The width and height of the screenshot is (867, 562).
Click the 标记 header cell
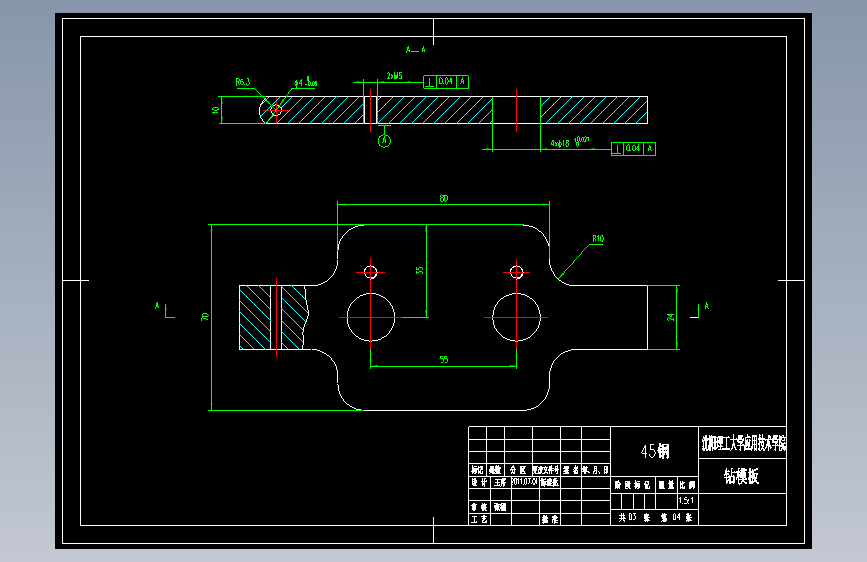click(477, 470)
